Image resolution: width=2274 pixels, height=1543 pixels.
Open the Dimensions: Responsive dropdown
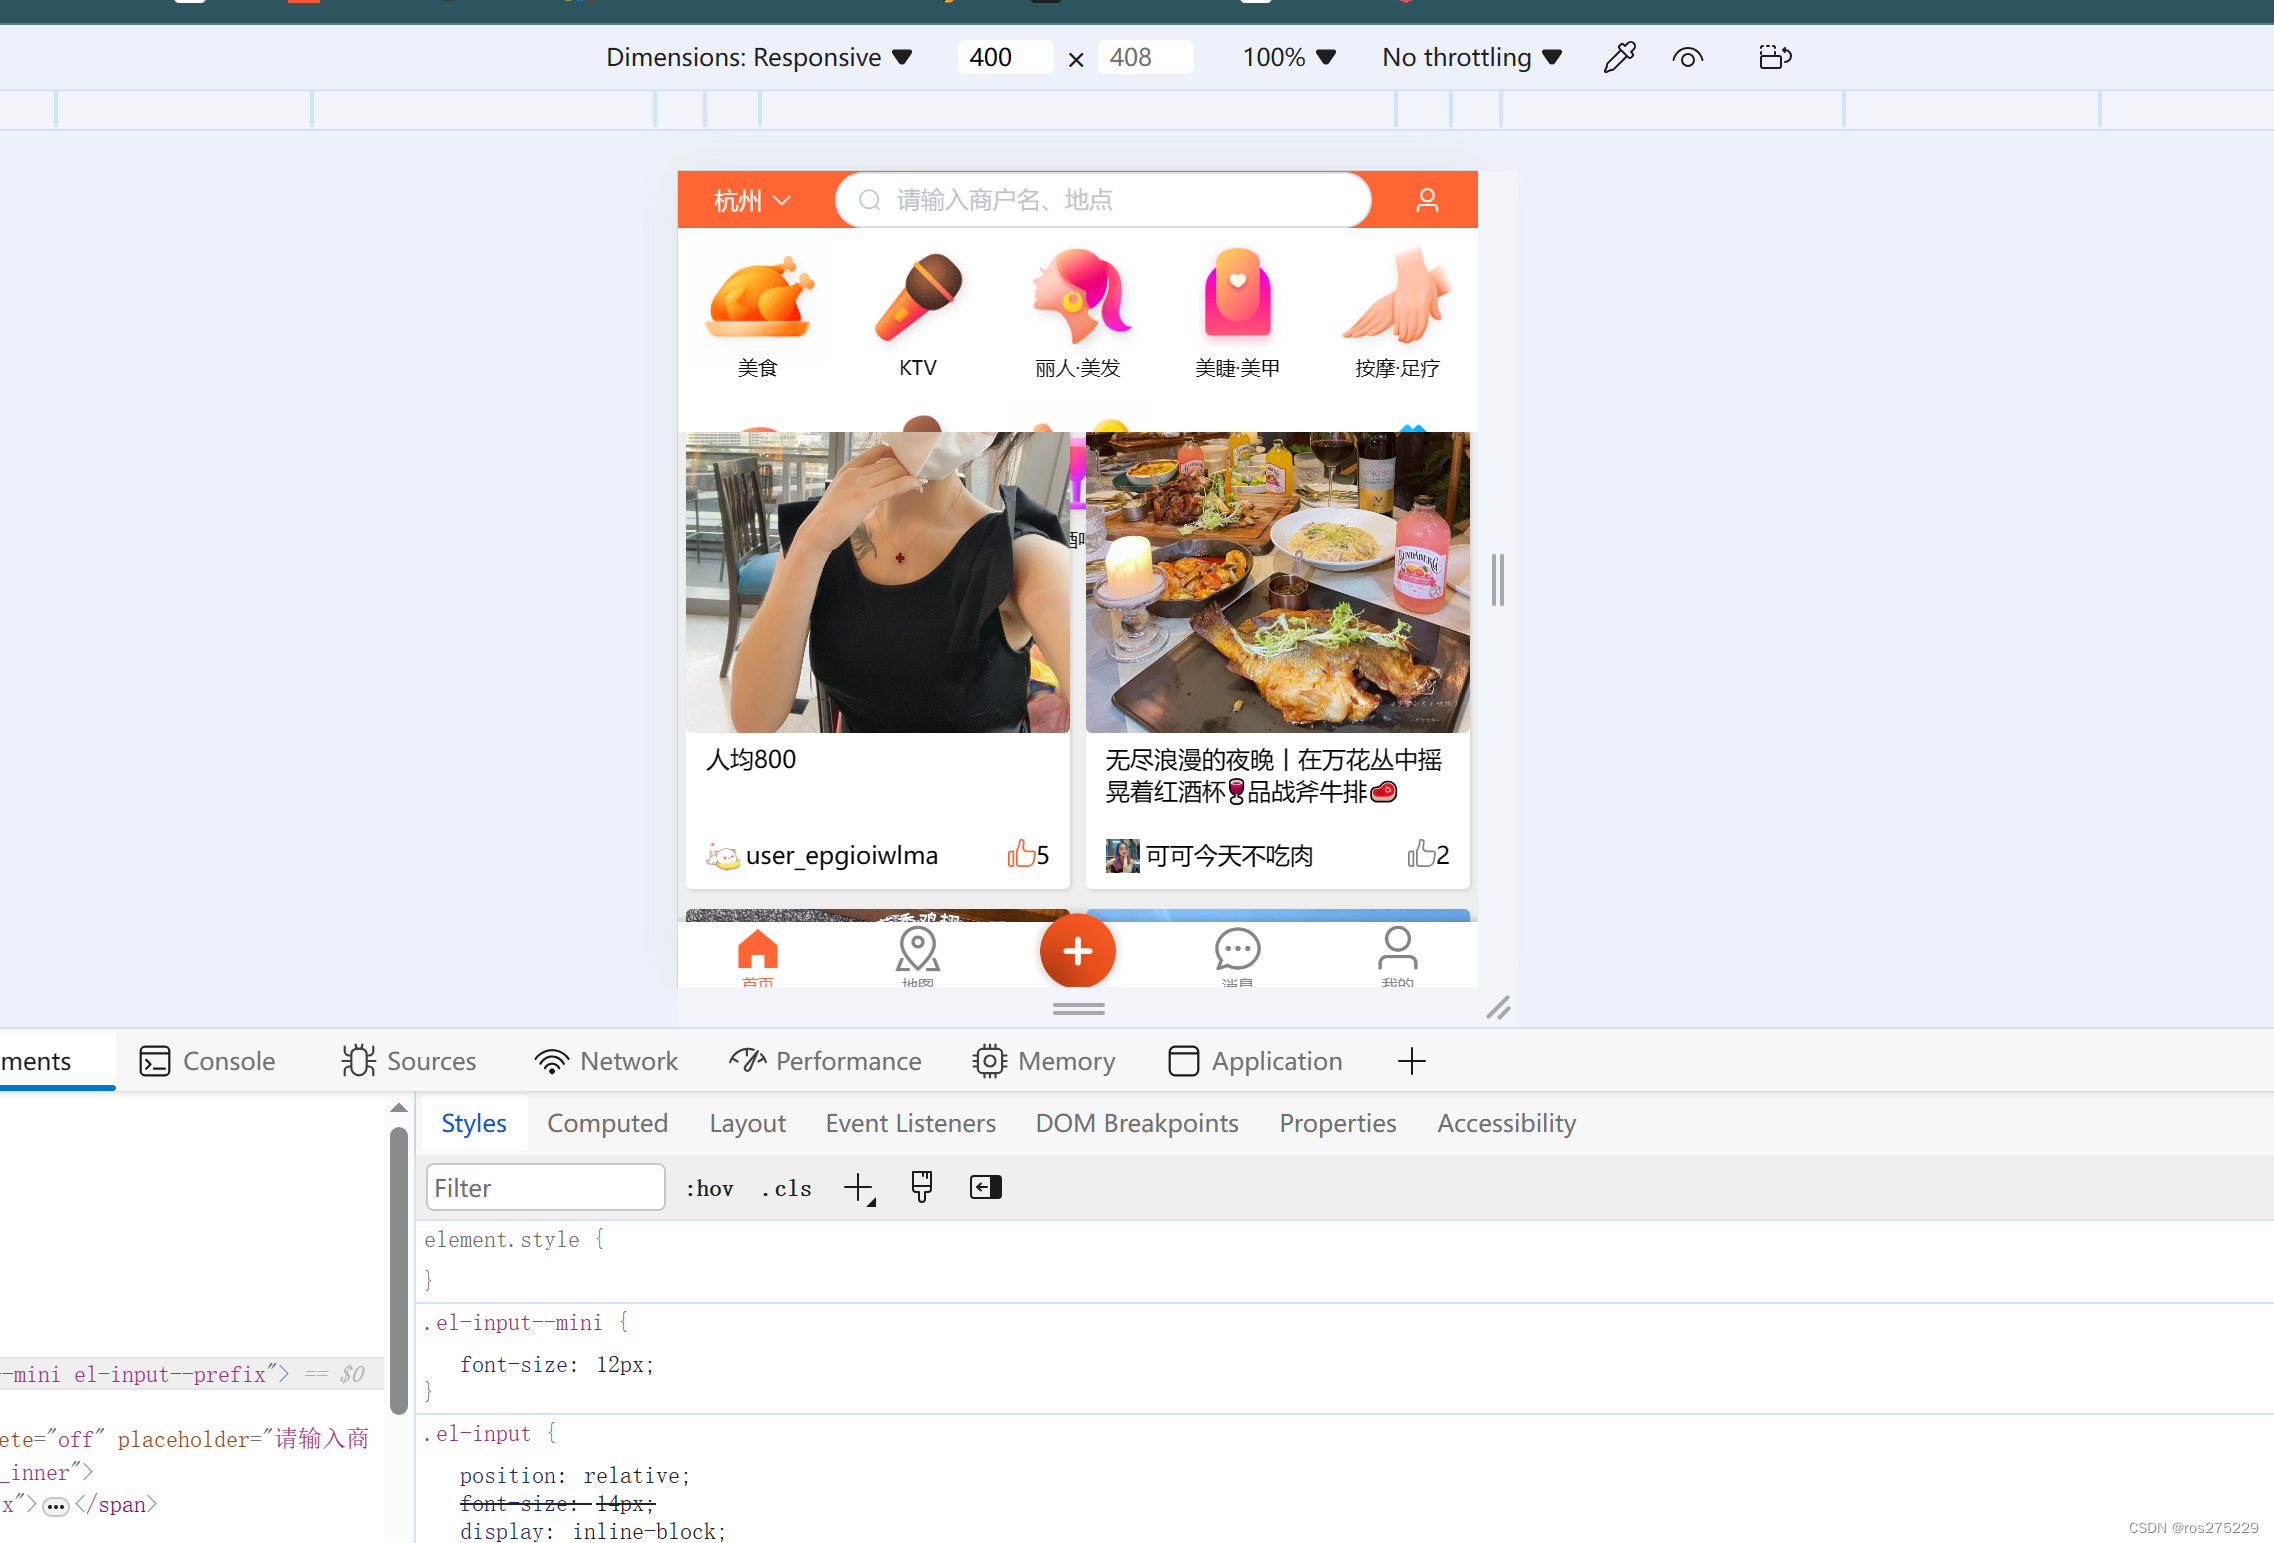(758, 57)
